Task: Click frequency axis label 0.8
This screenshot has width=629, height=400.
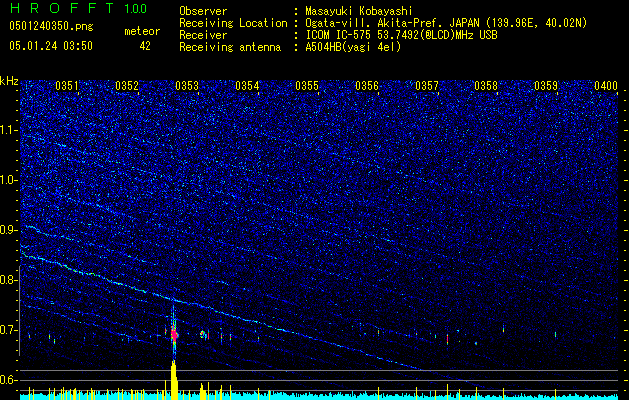Action: 8,280
